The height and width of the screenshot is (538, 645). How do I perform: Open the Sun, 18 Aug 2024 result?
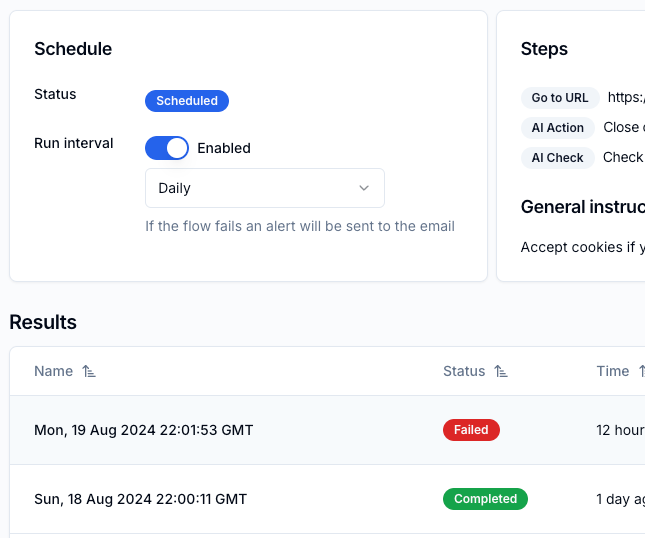tap(140, 498)
